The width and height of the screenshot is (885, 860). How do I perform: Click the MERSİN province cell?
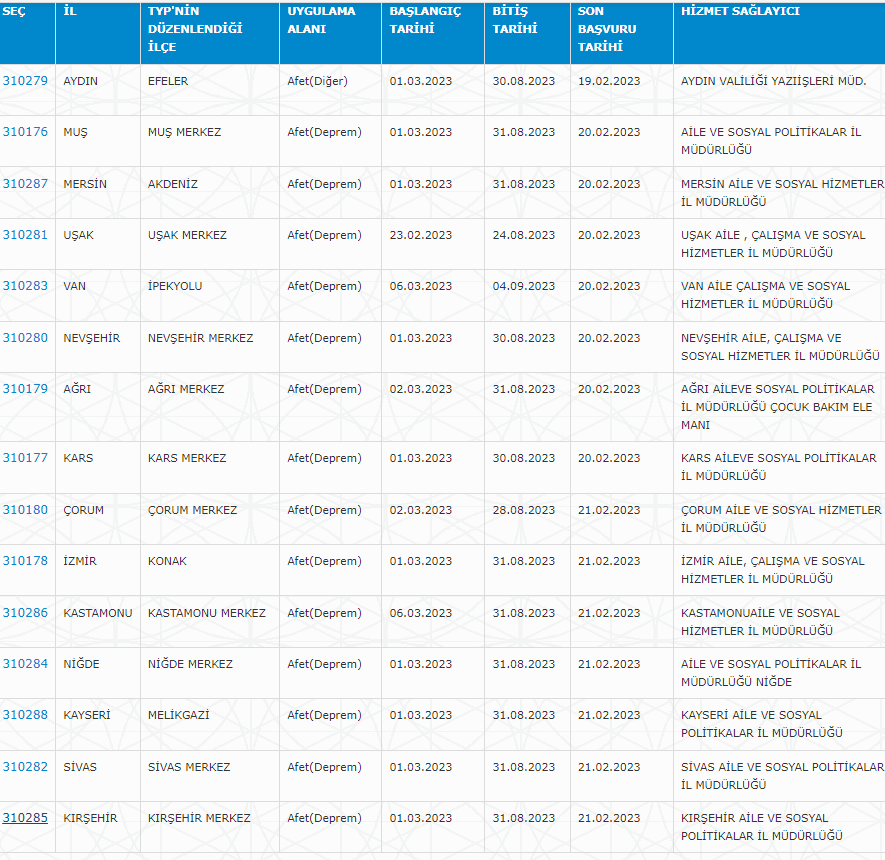pos(98,192)
